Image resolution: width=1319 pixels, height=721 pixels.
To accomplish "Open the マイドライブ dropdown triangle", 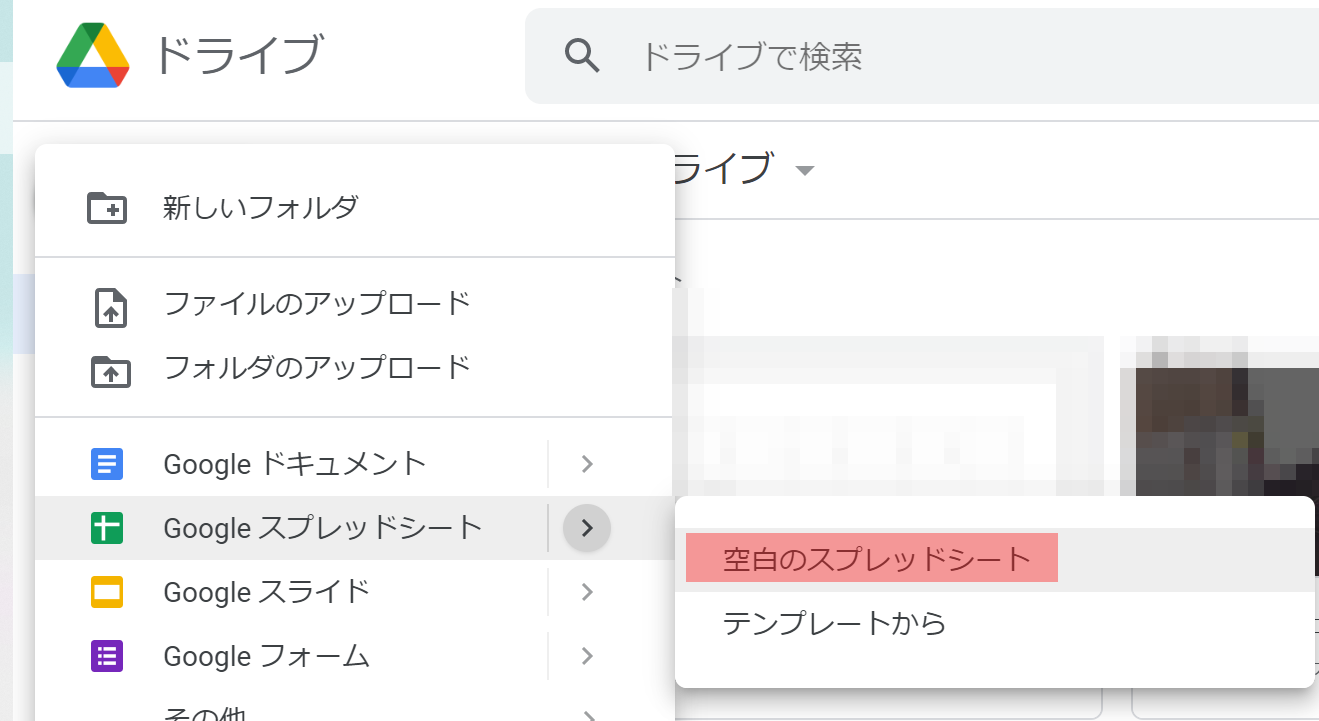I will coord(804,171).
